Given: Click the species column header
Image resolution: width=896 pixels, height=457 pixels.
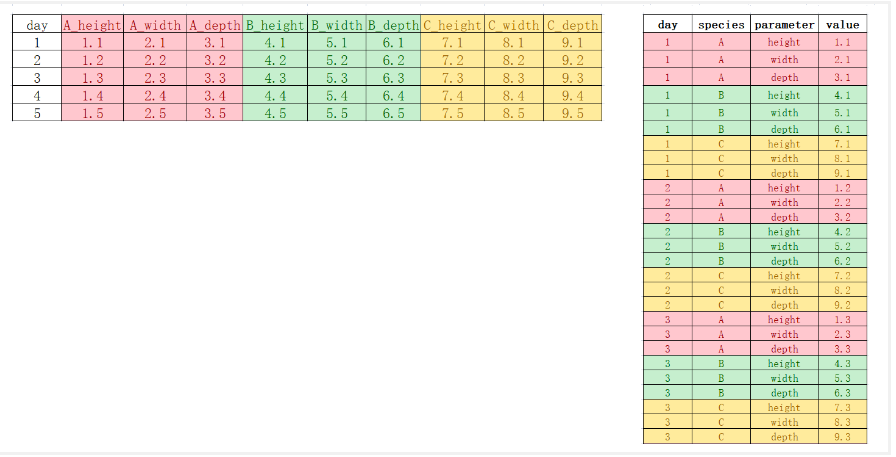Looking at the screenshot, I should point(721,24).
